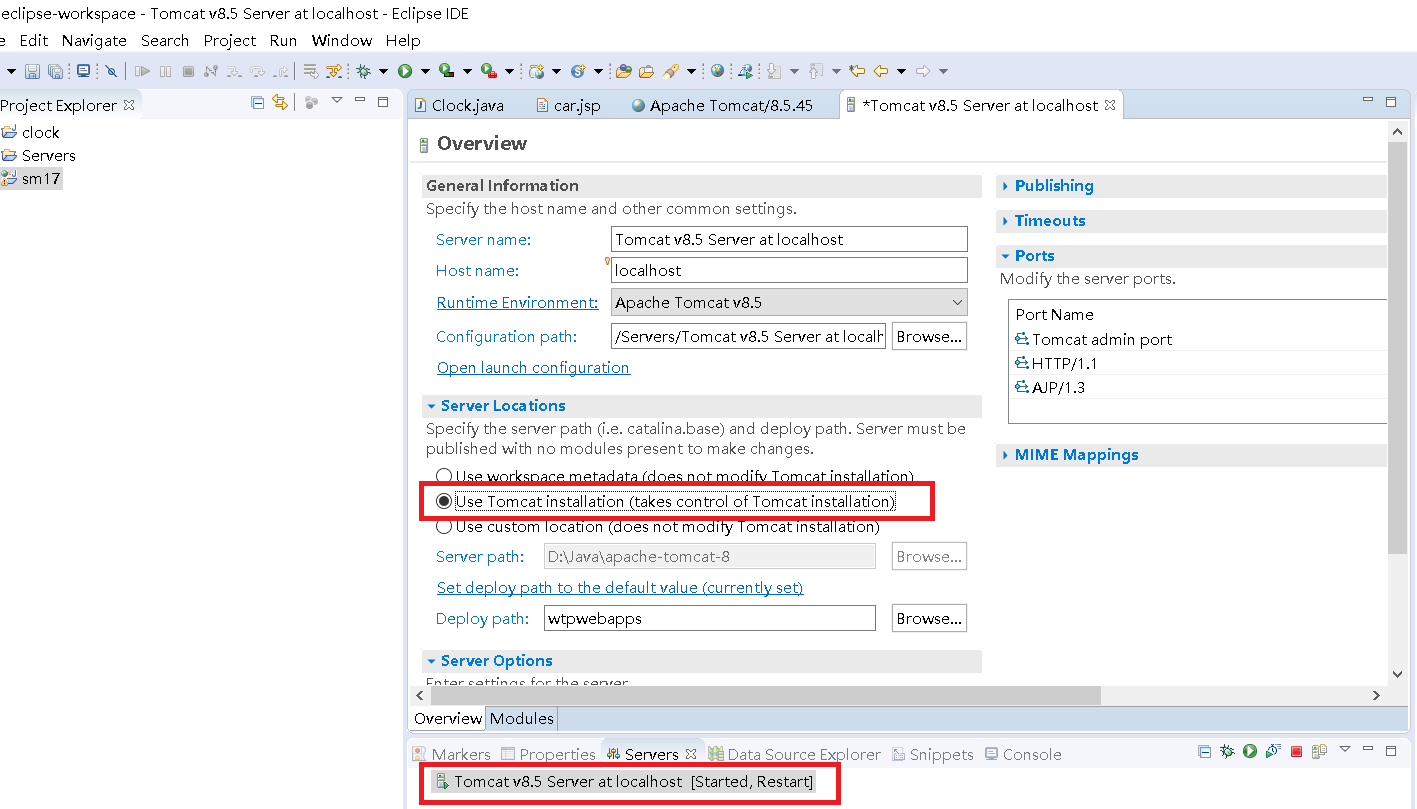1417x809 pixels.
Task: Collapse all in Project Explorer
Action: 257,102
